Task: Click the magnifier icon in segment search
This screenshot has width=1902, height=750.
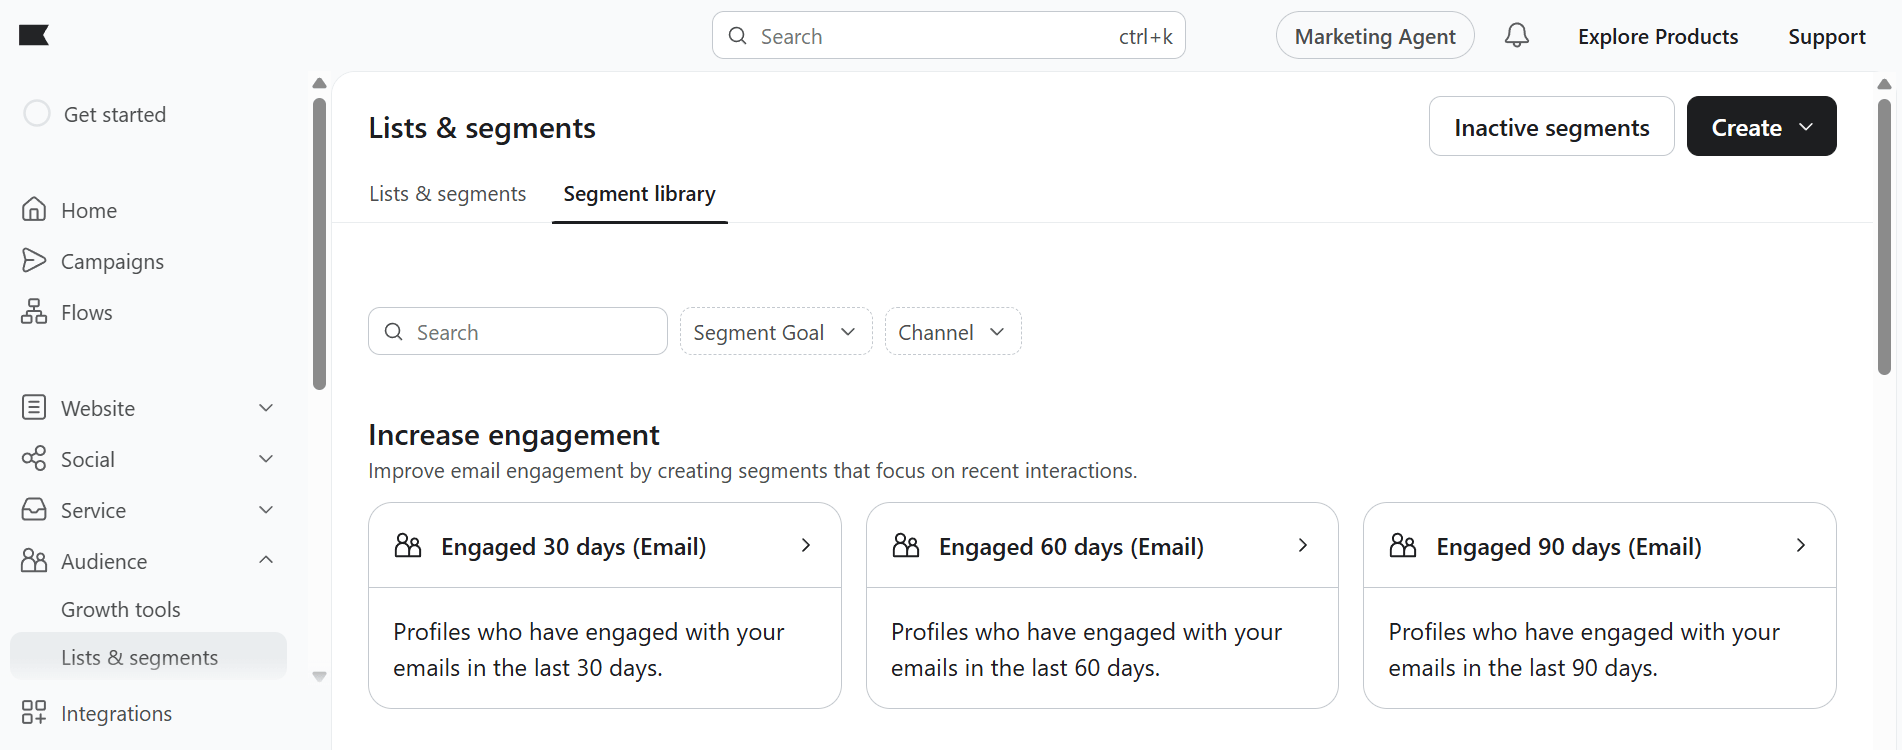Action: [x=394, y=332]
